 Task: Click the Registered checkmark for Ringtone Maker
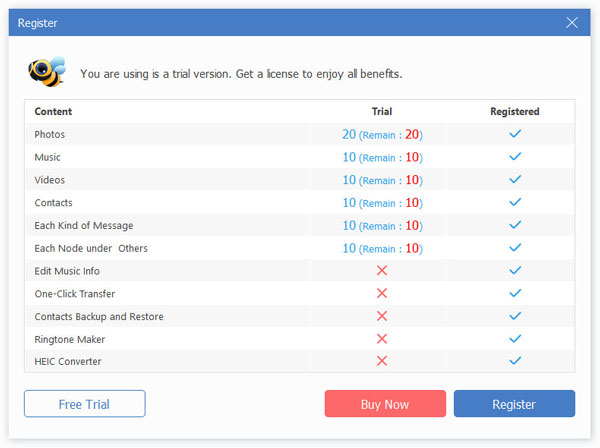515,339
